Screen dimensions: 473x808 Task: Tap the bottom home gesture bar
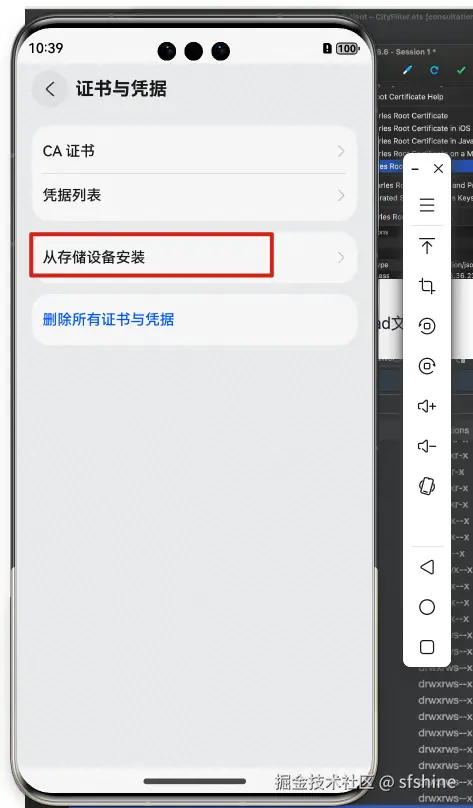tap(194, 781)
